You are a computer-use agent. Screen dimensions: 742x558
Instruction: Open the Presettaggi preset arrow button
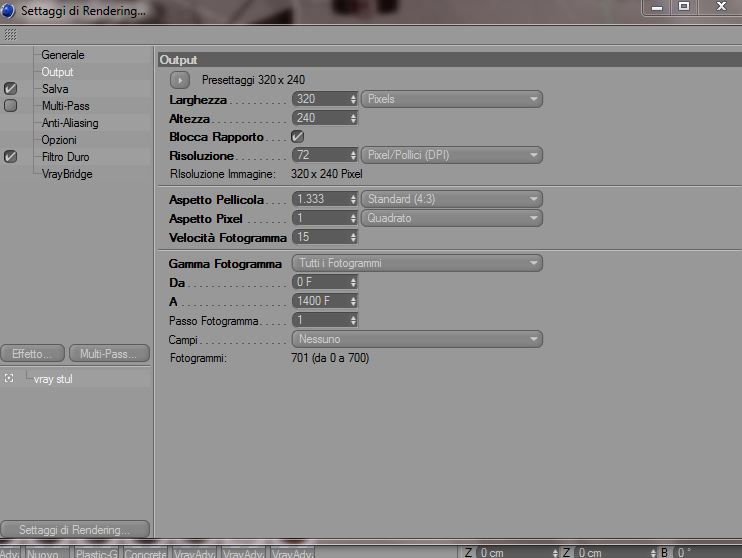pyautogui.click(x=180, y=80)
